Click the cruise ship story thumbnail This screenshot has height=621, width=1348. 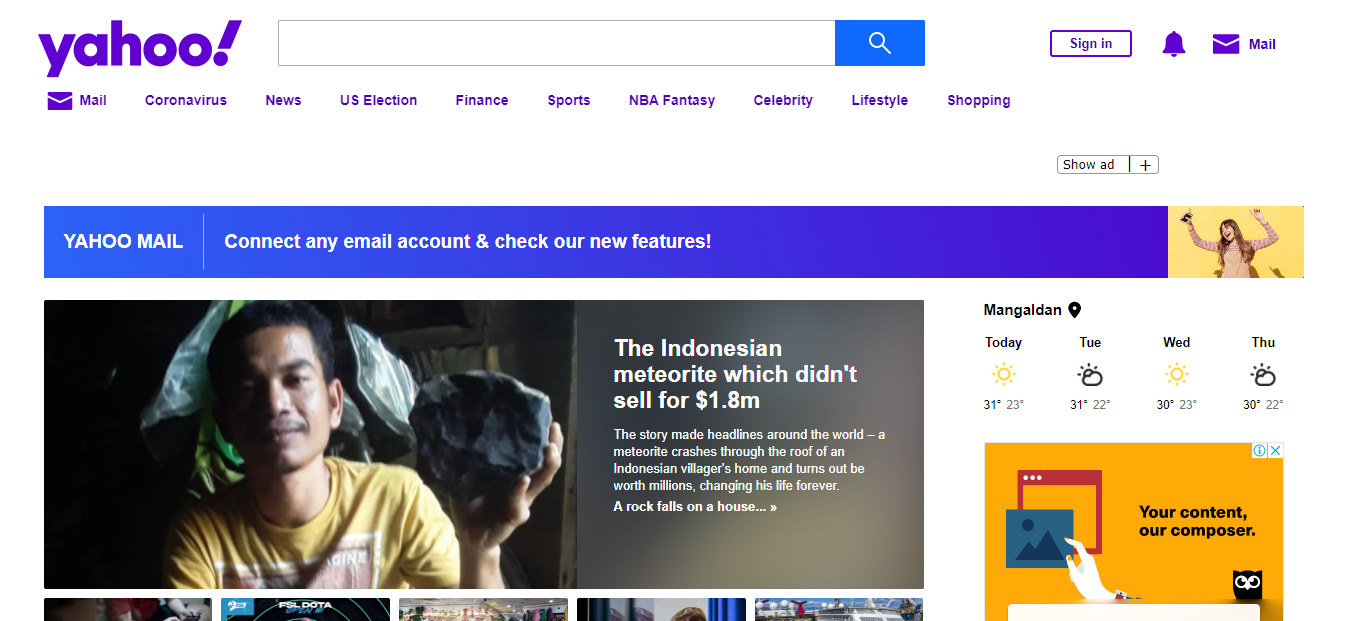click(x=839, y=609)
